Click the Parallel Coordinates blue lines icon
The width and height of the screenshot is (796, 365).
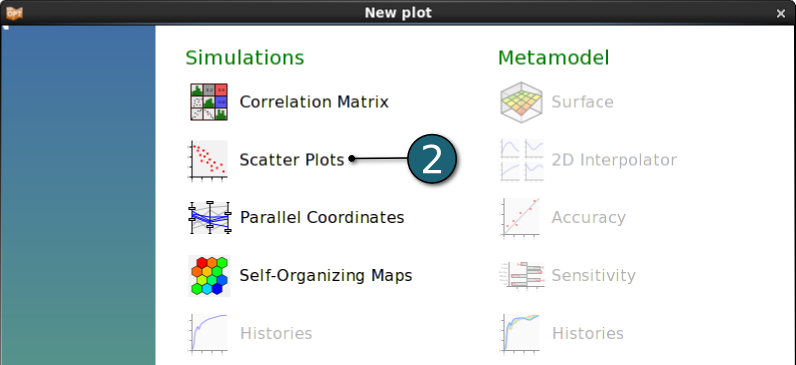(210, 218)
